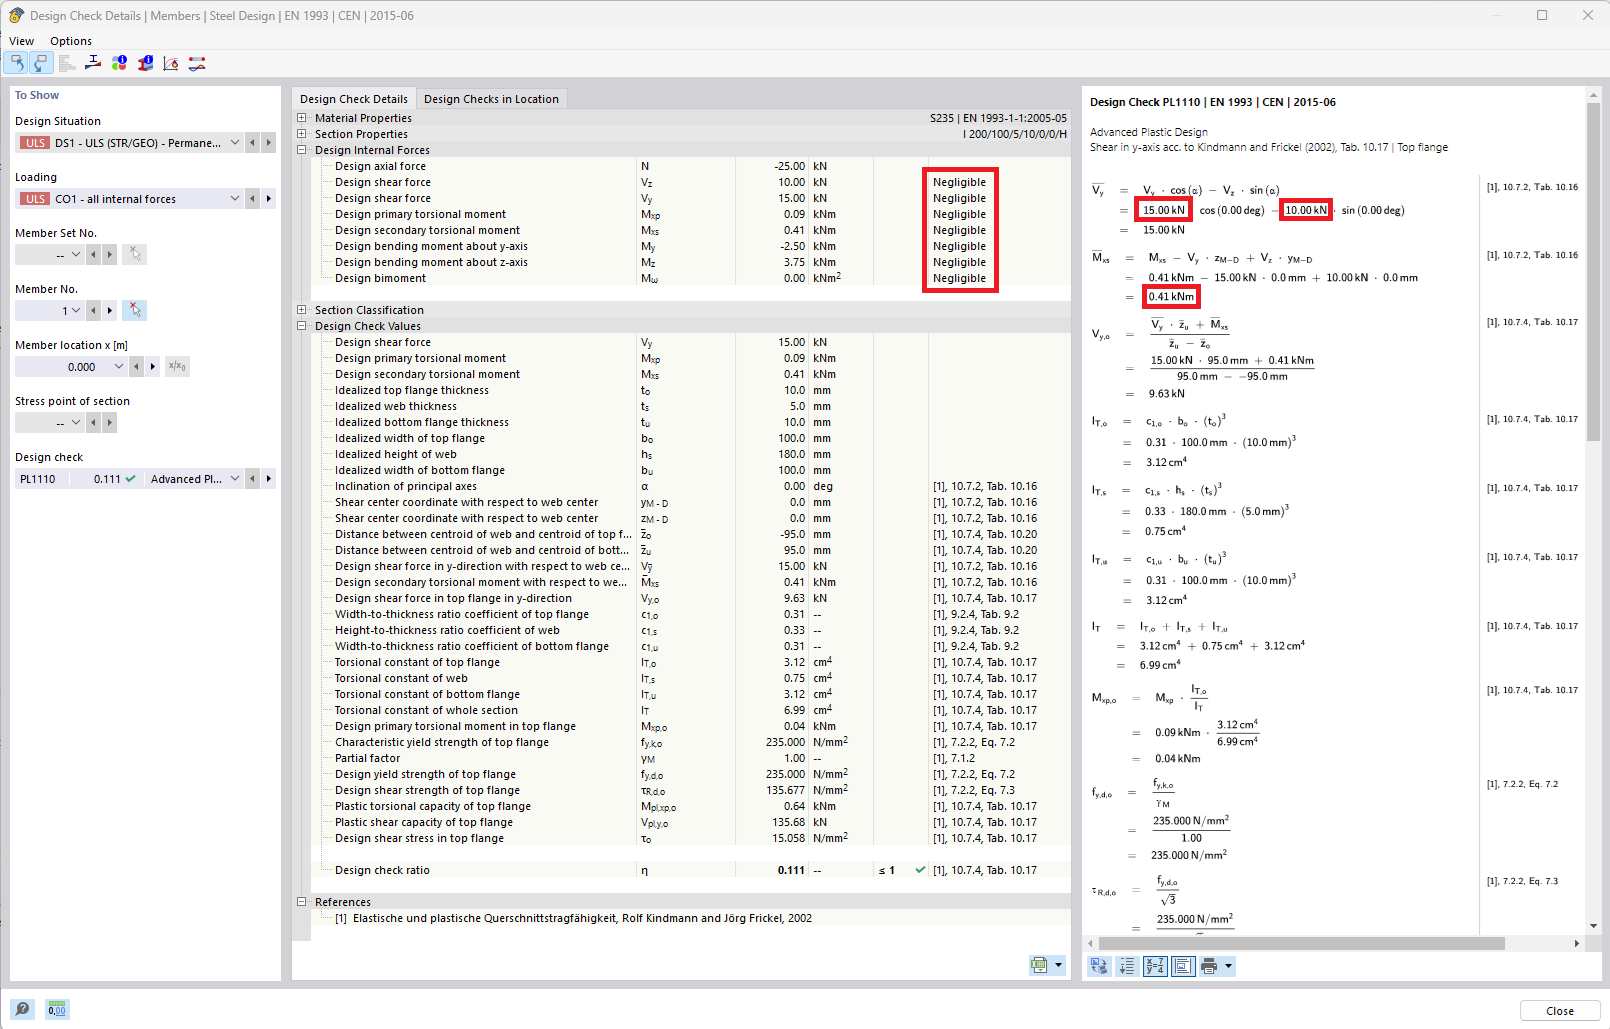Open the decimal places 0,00 icon
1610x1029 pixels.
tap(57, 1009)
